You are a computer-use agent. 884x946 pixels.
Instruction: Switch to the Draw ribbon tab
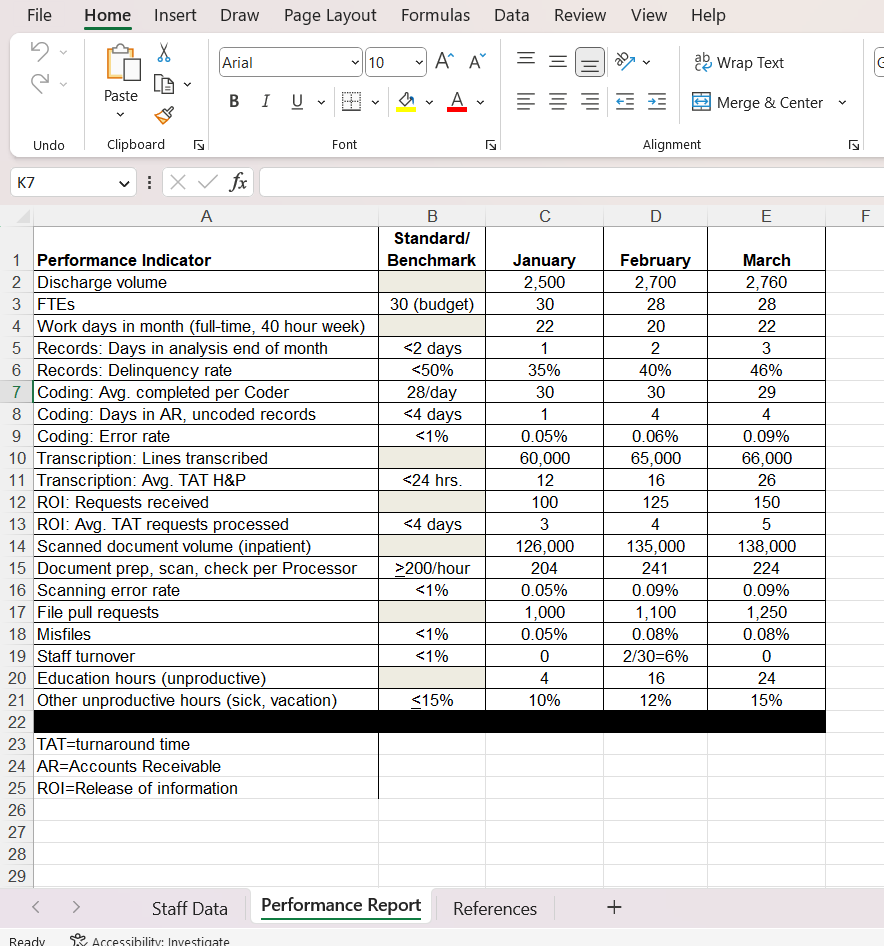coord(240,15)
